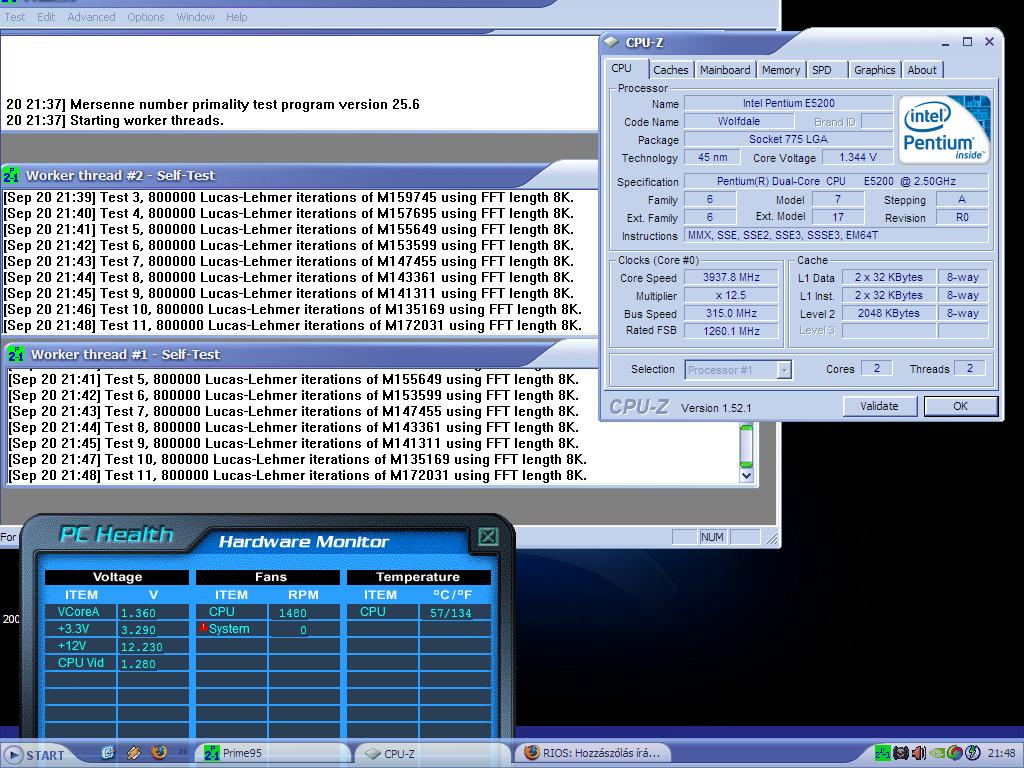
Task: Click the +12V voltage value 12.230
Action: click(142, 647)
